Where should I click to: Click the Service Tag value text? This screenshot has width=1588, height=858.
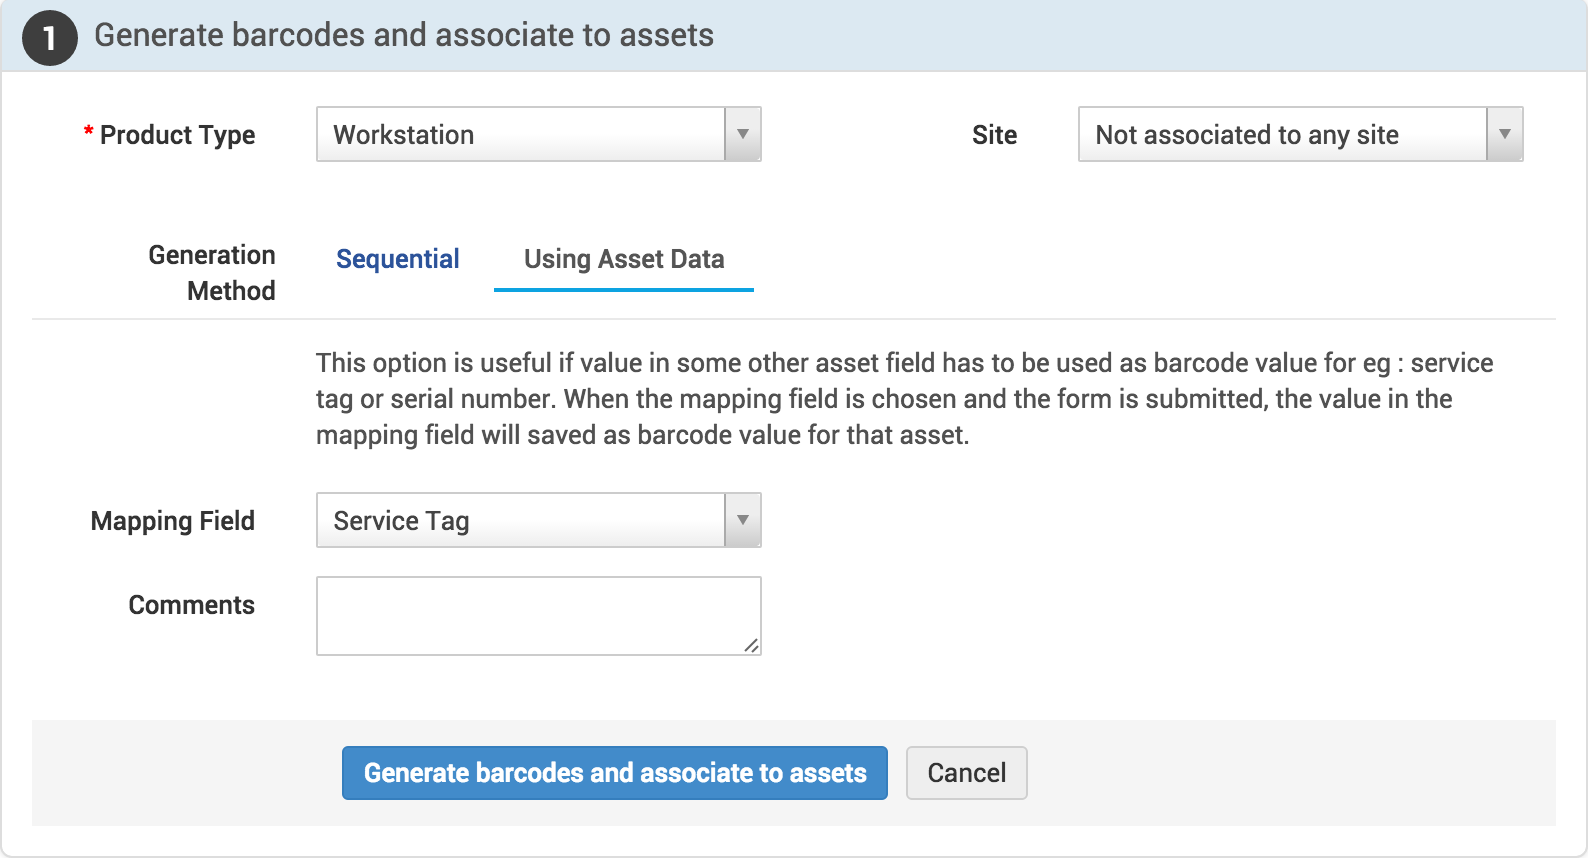400,520
